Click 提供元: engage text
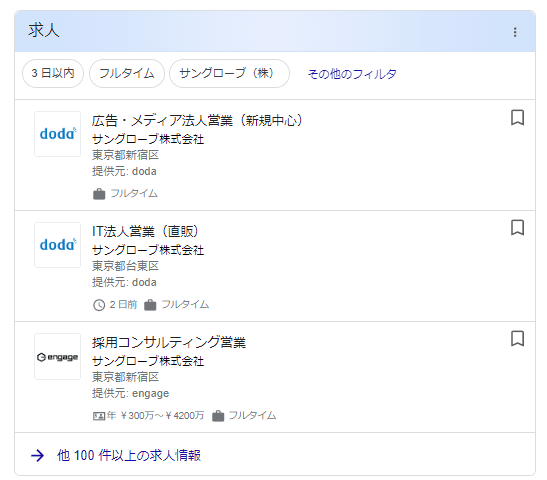 [x=130, y=393]
